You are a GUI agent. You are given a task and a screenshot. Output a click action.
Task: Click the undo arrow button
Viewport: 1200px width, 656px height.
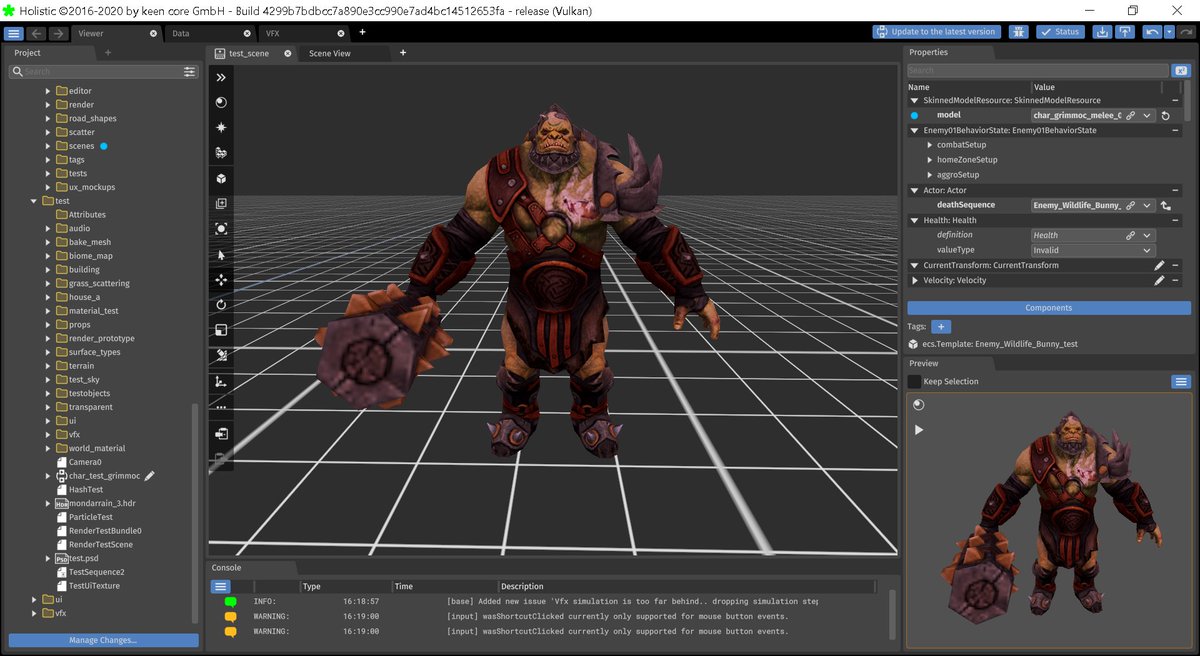[1152, 32]
